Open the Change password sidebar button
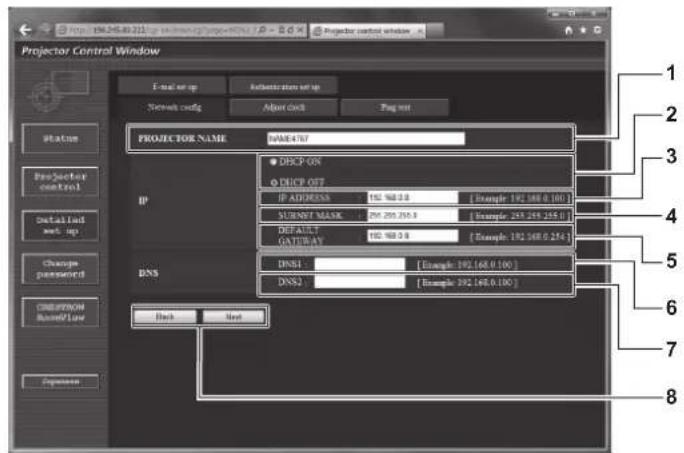The height and width of the screenshot is (453, 684). coord(60,269)
